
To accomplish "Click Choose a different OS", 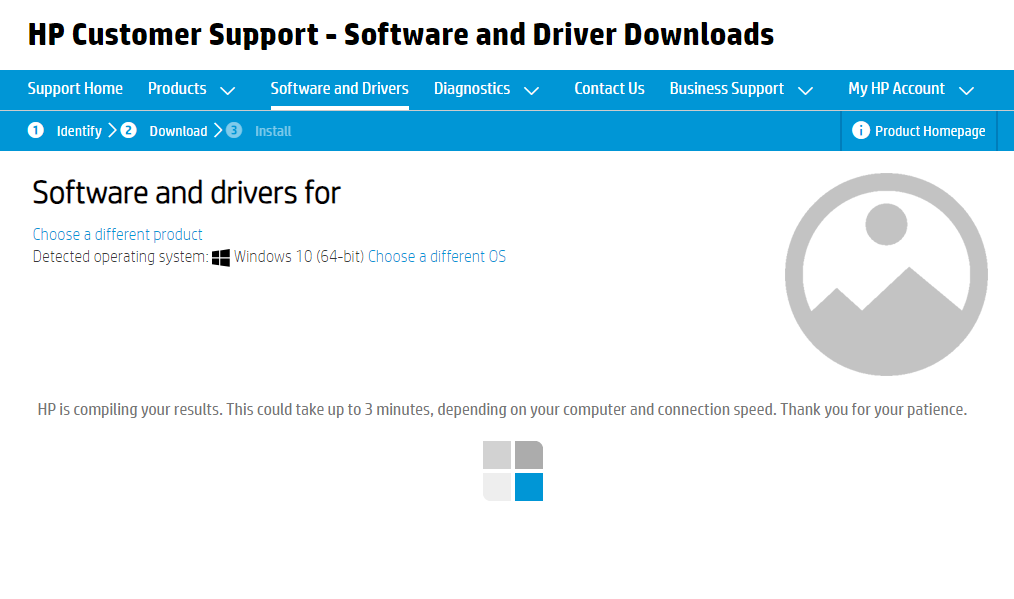I will coord(437,257).
